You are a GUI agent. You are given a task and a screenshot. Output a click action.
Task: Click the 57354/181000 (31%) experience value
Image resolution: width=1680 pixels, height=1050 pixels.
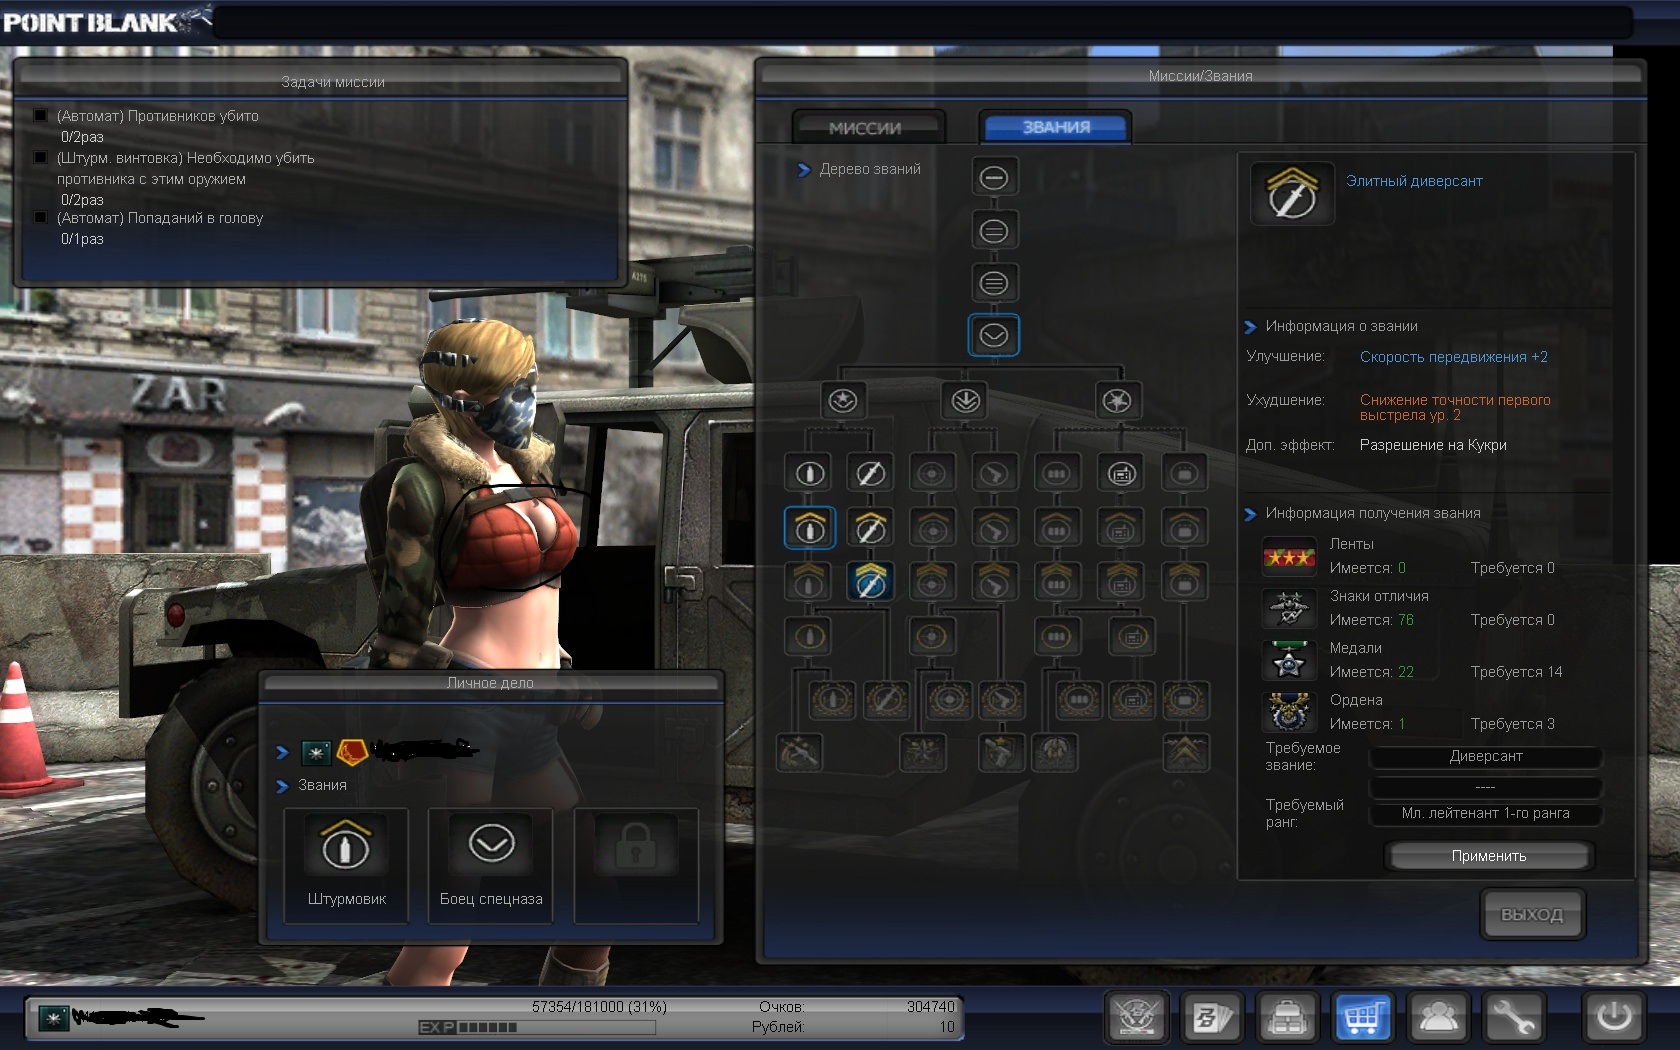coord(599,1007)
